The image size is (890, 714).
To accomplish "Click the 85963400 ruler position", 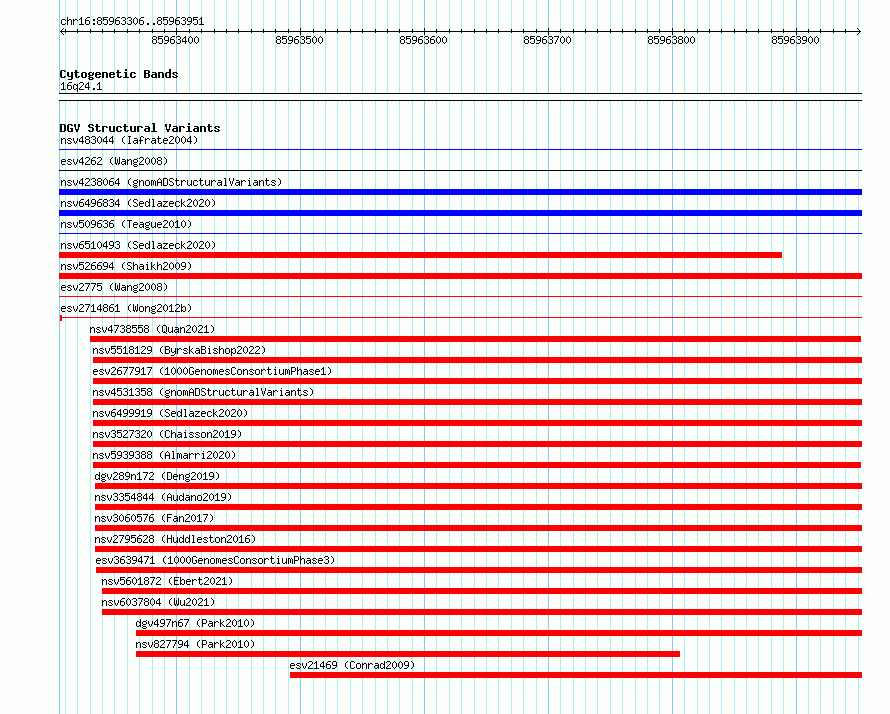I will (175, 40).
